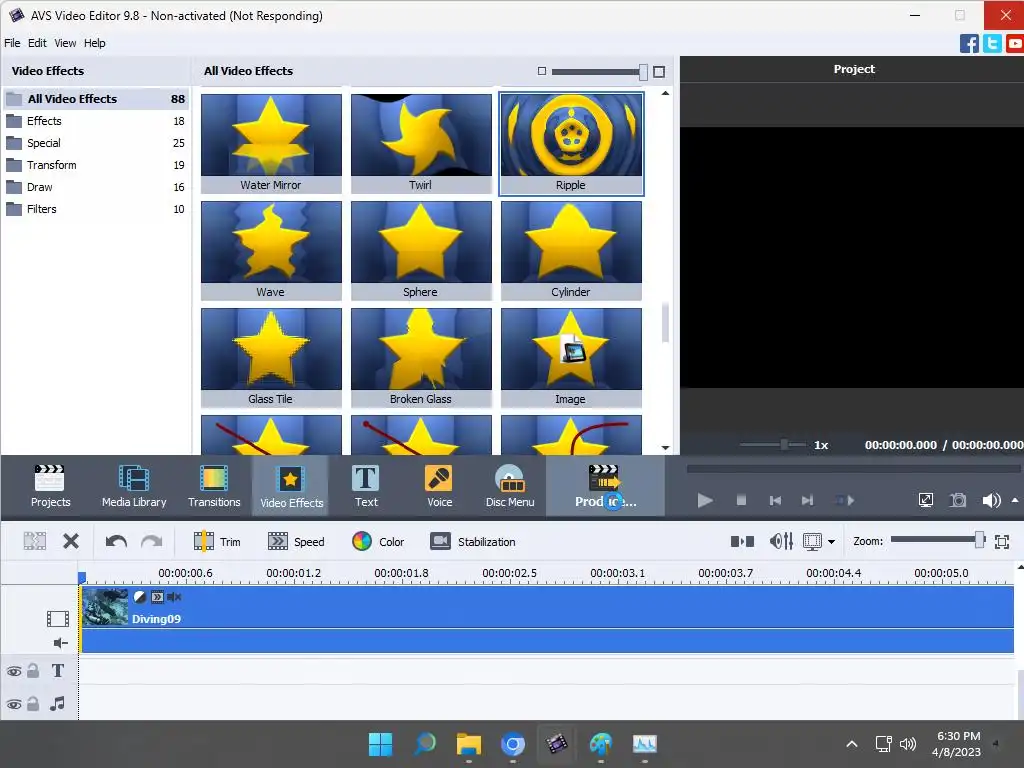Toggle text track visibility eye

(14, 671)
